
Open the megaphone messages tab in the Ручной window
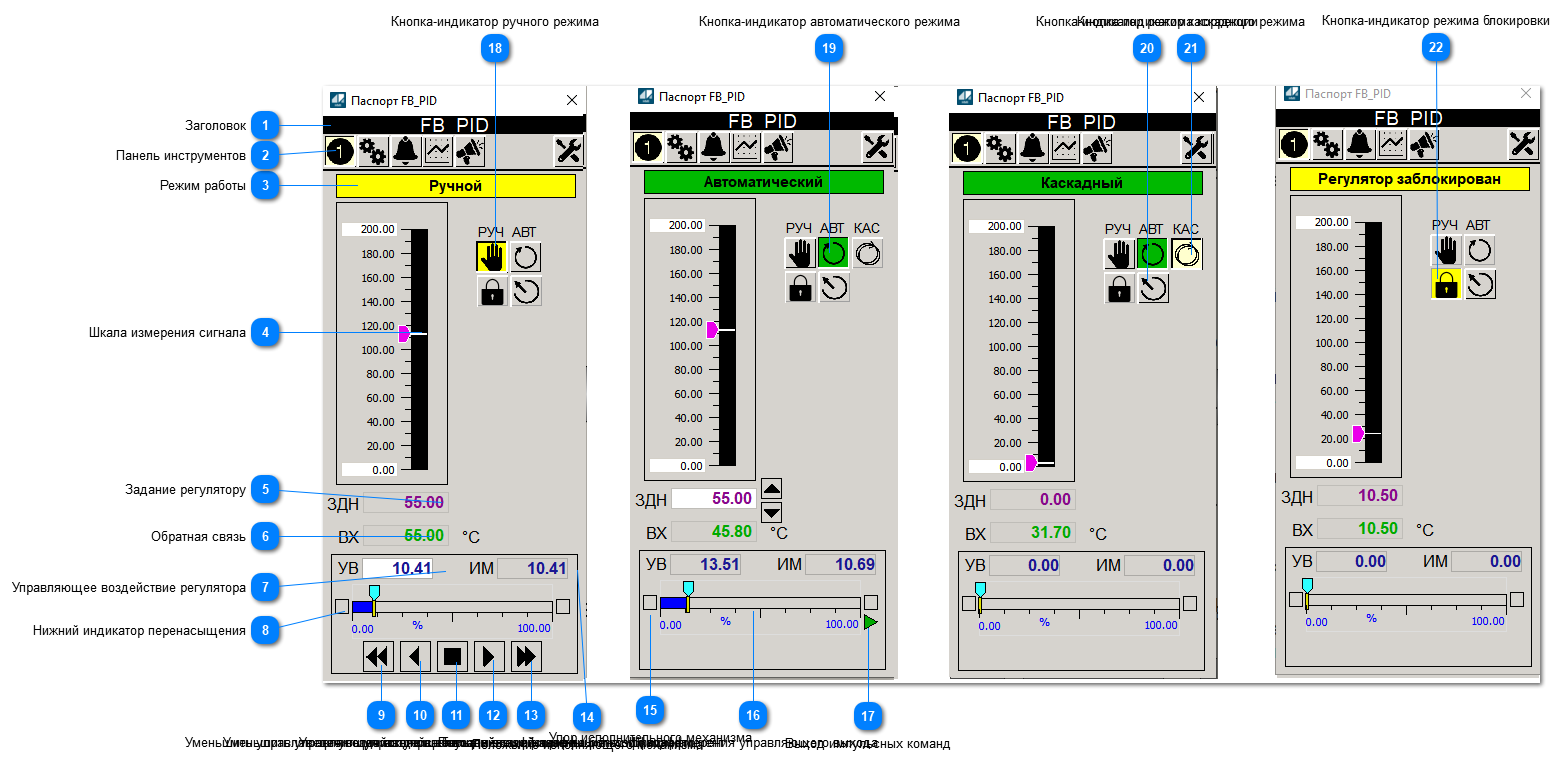470,151
